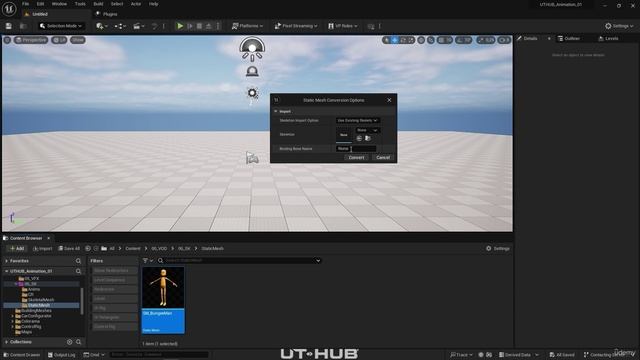
Task: Click the Skip frame playback button
Action: (190, 26)
